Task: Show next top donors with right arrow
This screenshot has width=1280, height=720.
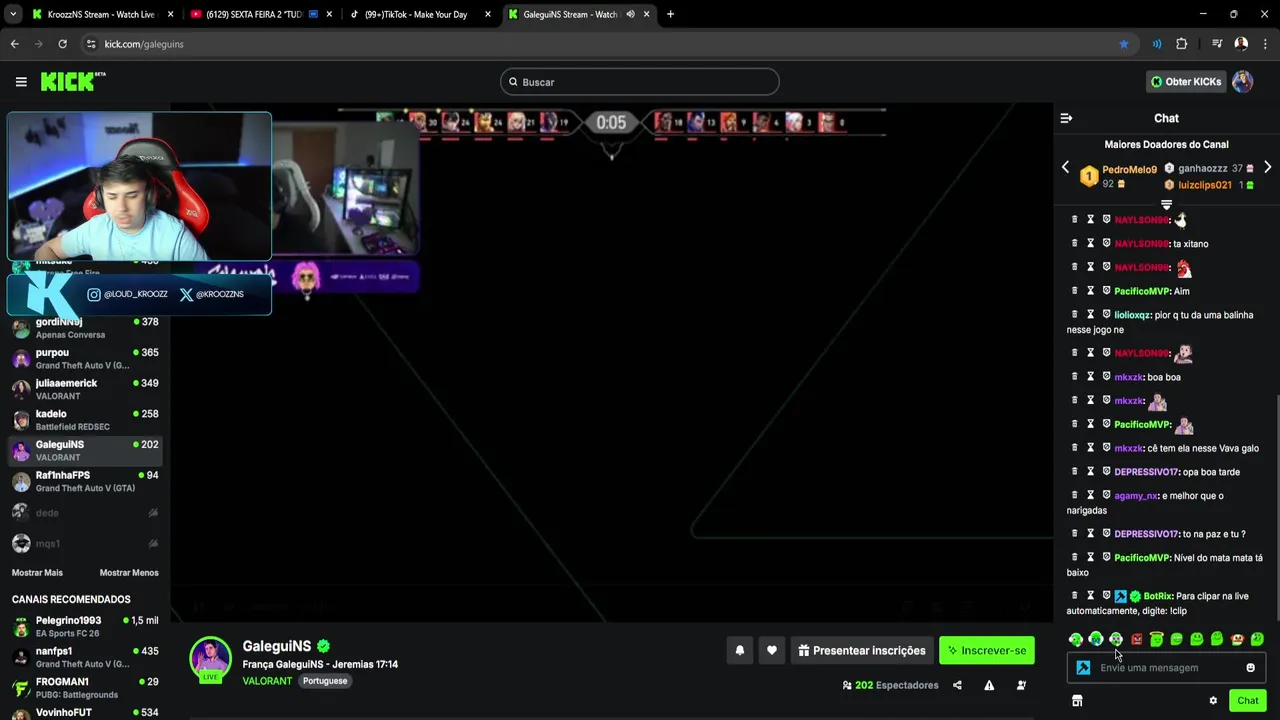Action: tap(1267, 167)
